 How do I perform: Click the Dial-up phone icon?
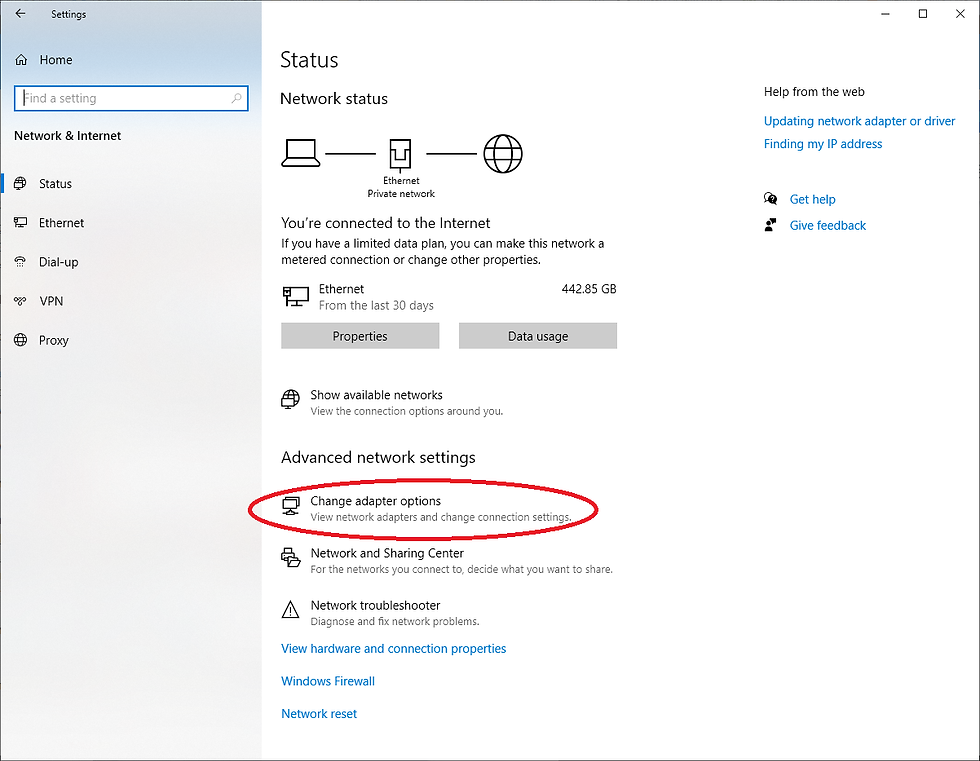click(x=21, y=262)
